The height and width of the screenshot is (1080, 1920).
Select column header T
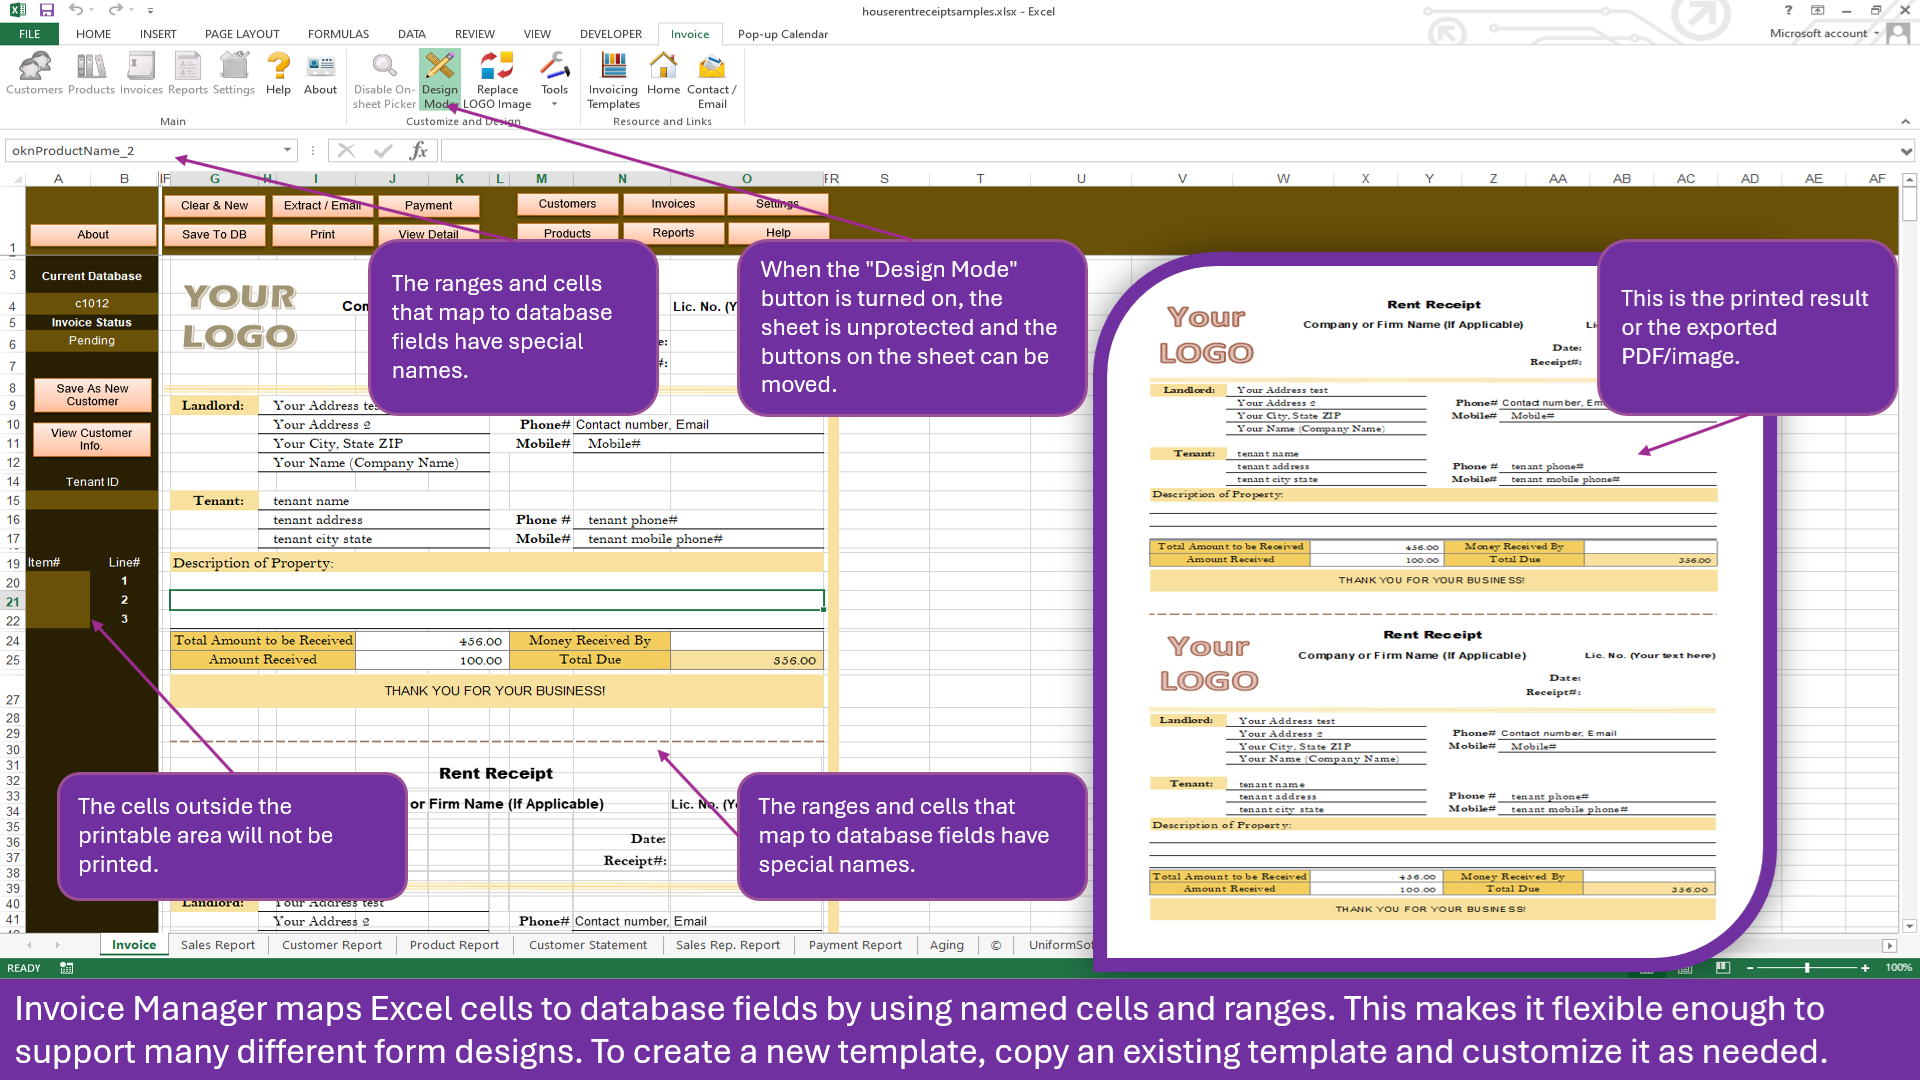click(980, 179)
